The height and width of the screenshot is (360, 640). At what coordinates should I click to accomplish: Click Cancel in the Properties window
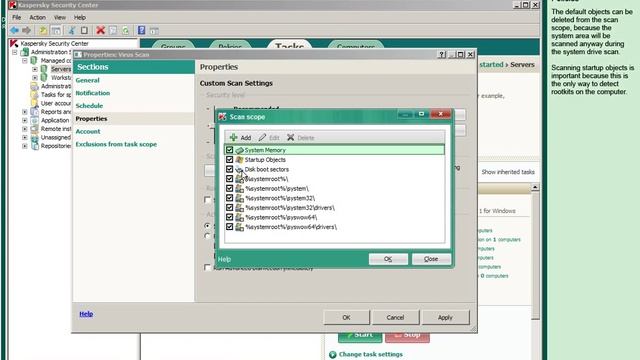point(395,317)
